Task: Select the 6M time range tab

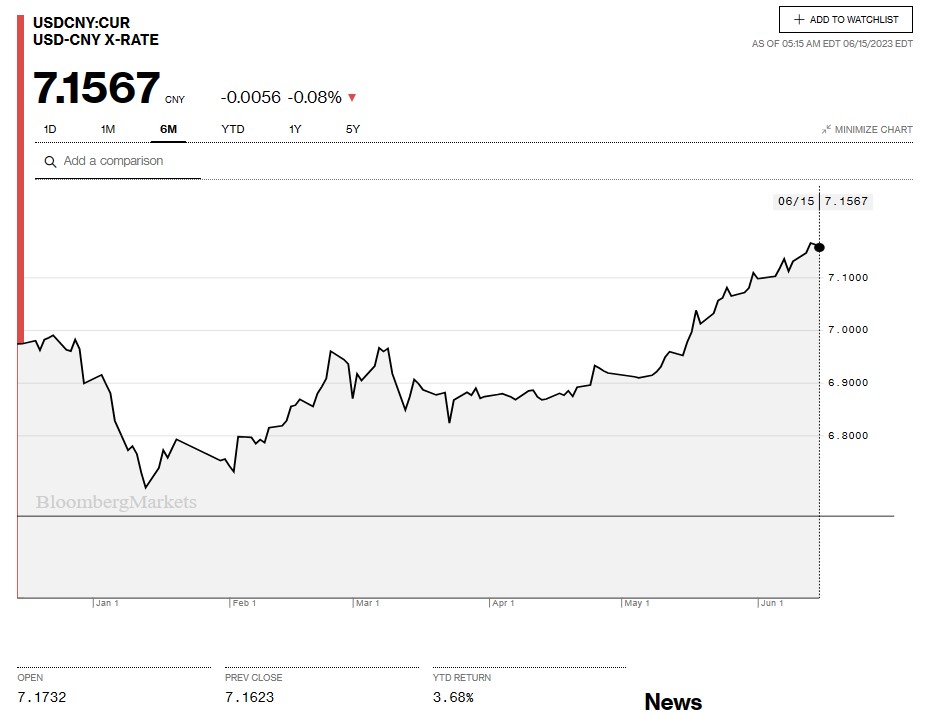Action: click(168, 129)
